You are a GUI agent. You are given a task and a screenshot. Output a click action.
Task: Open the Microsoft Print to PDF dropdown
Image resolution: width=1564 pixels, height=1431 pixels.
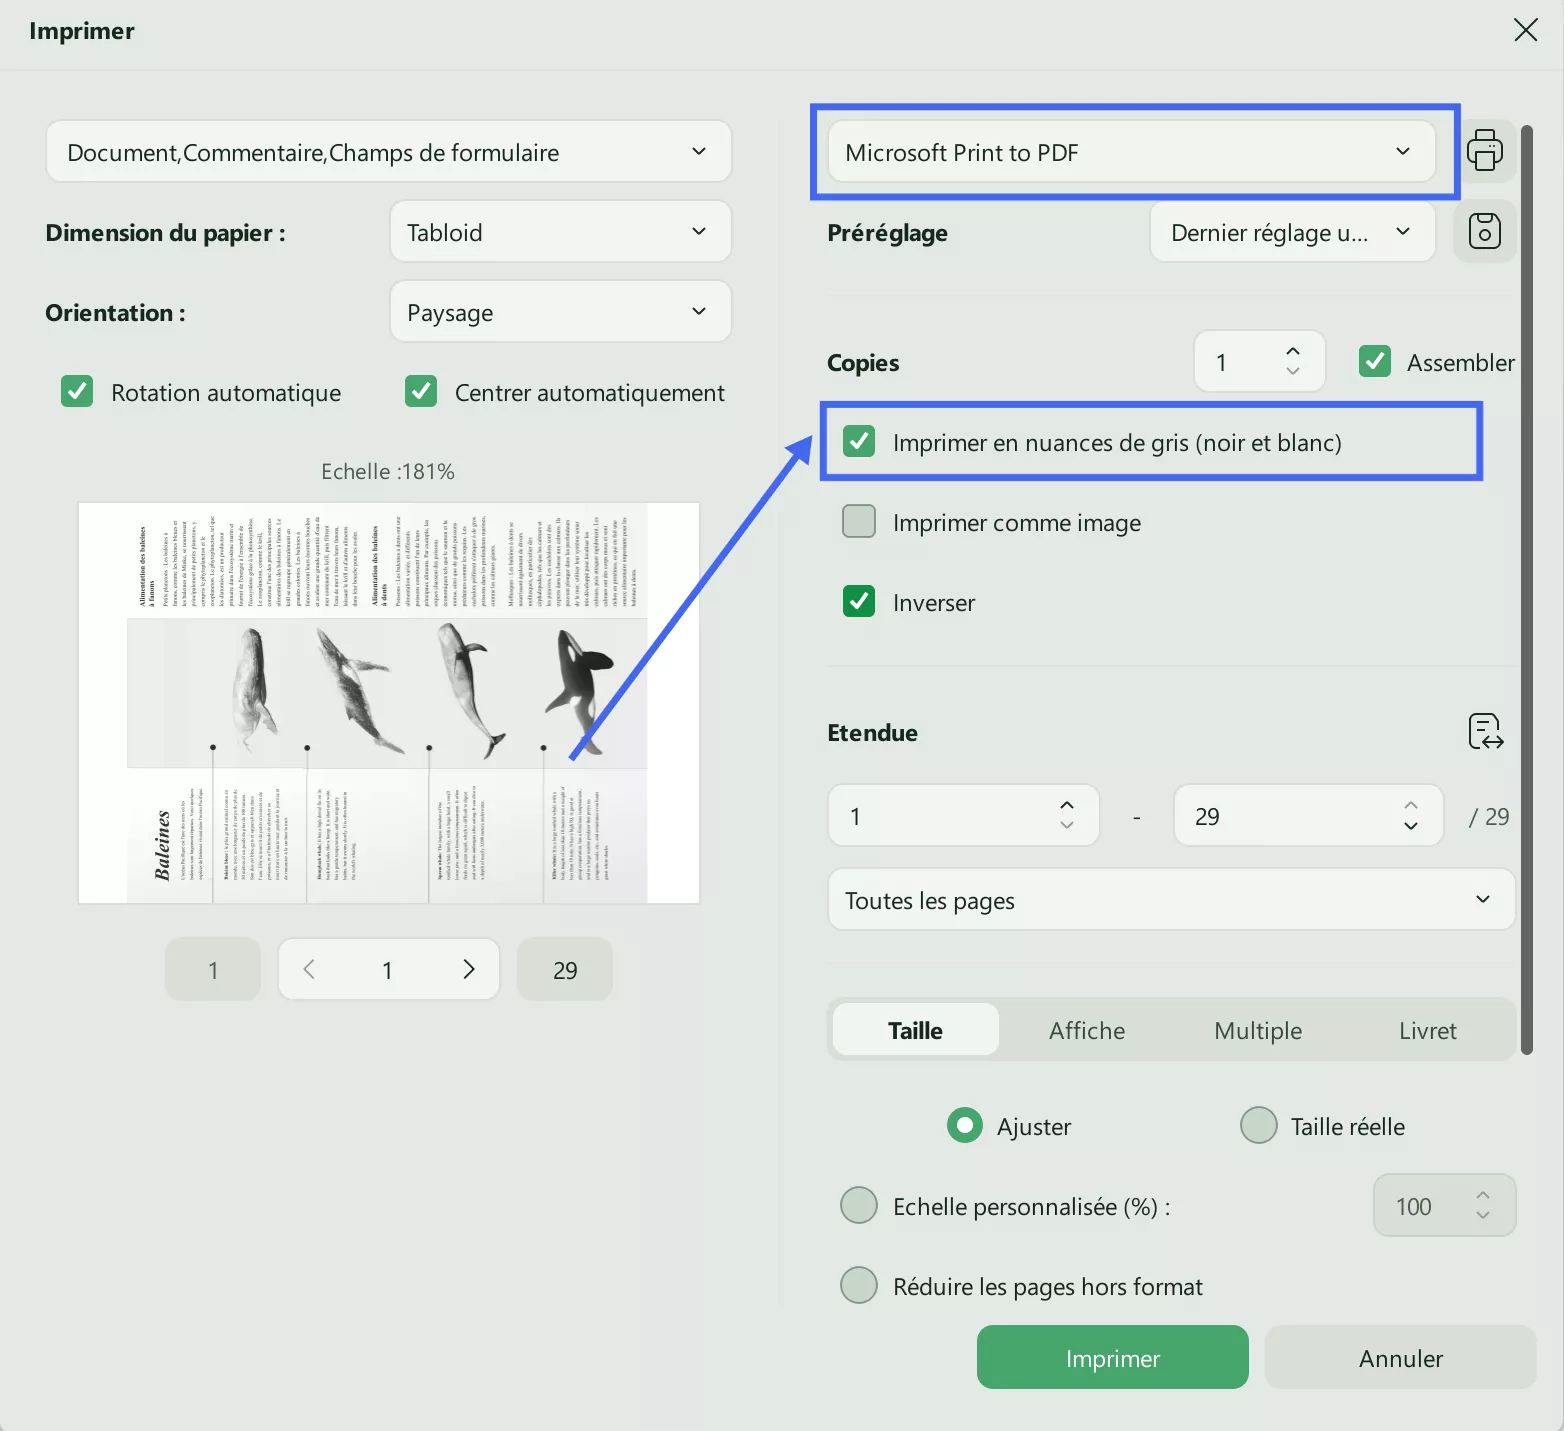[x=1131, y=152]
